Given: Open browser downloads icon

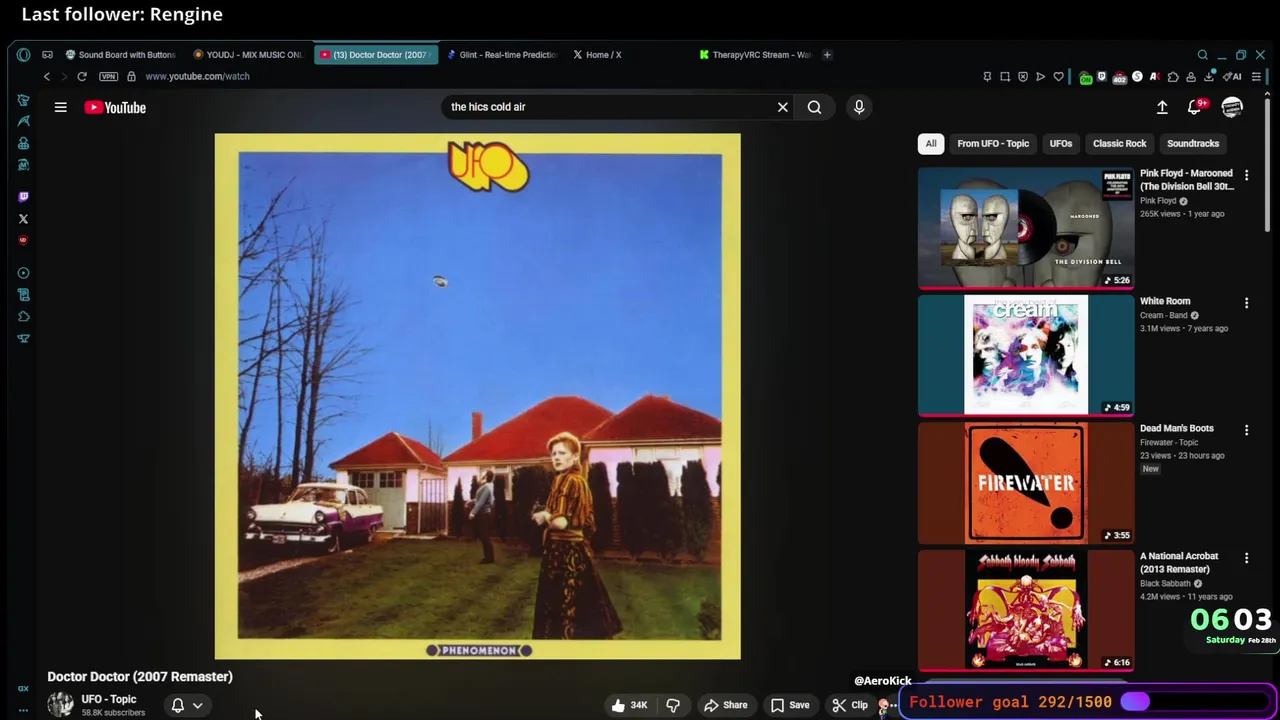Looking at the screenshot, I should pos(1210,76).
